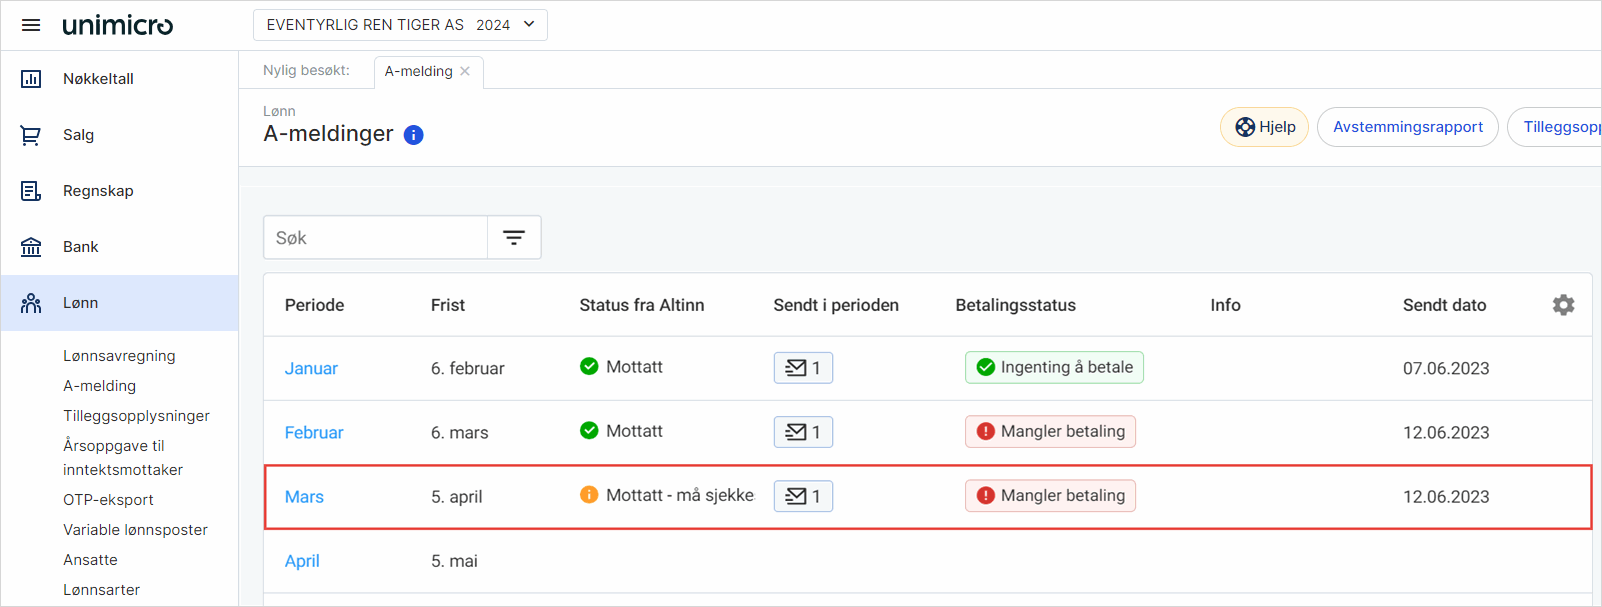Viewport: 1602px width, 607px height.
Task: Open the Avstemmingsrapport
Action: 1407,127
